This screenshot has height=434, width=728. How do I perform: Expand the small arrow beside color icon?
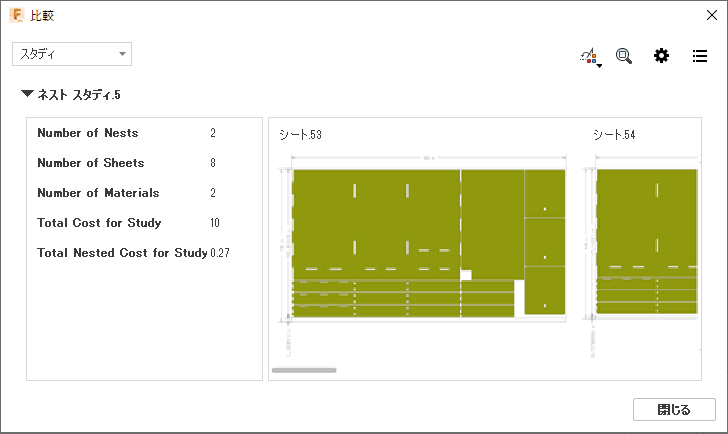tap(599, 66)
